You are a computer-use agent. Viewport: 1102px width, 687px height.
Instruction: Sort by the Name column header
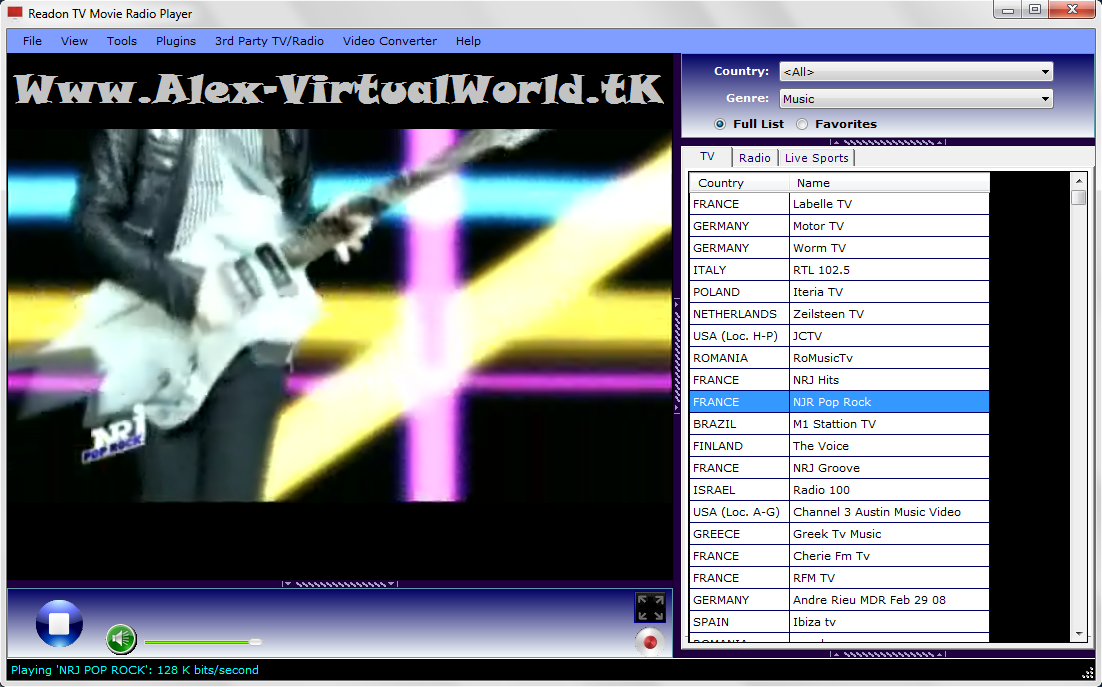click(x=889, y=183)
